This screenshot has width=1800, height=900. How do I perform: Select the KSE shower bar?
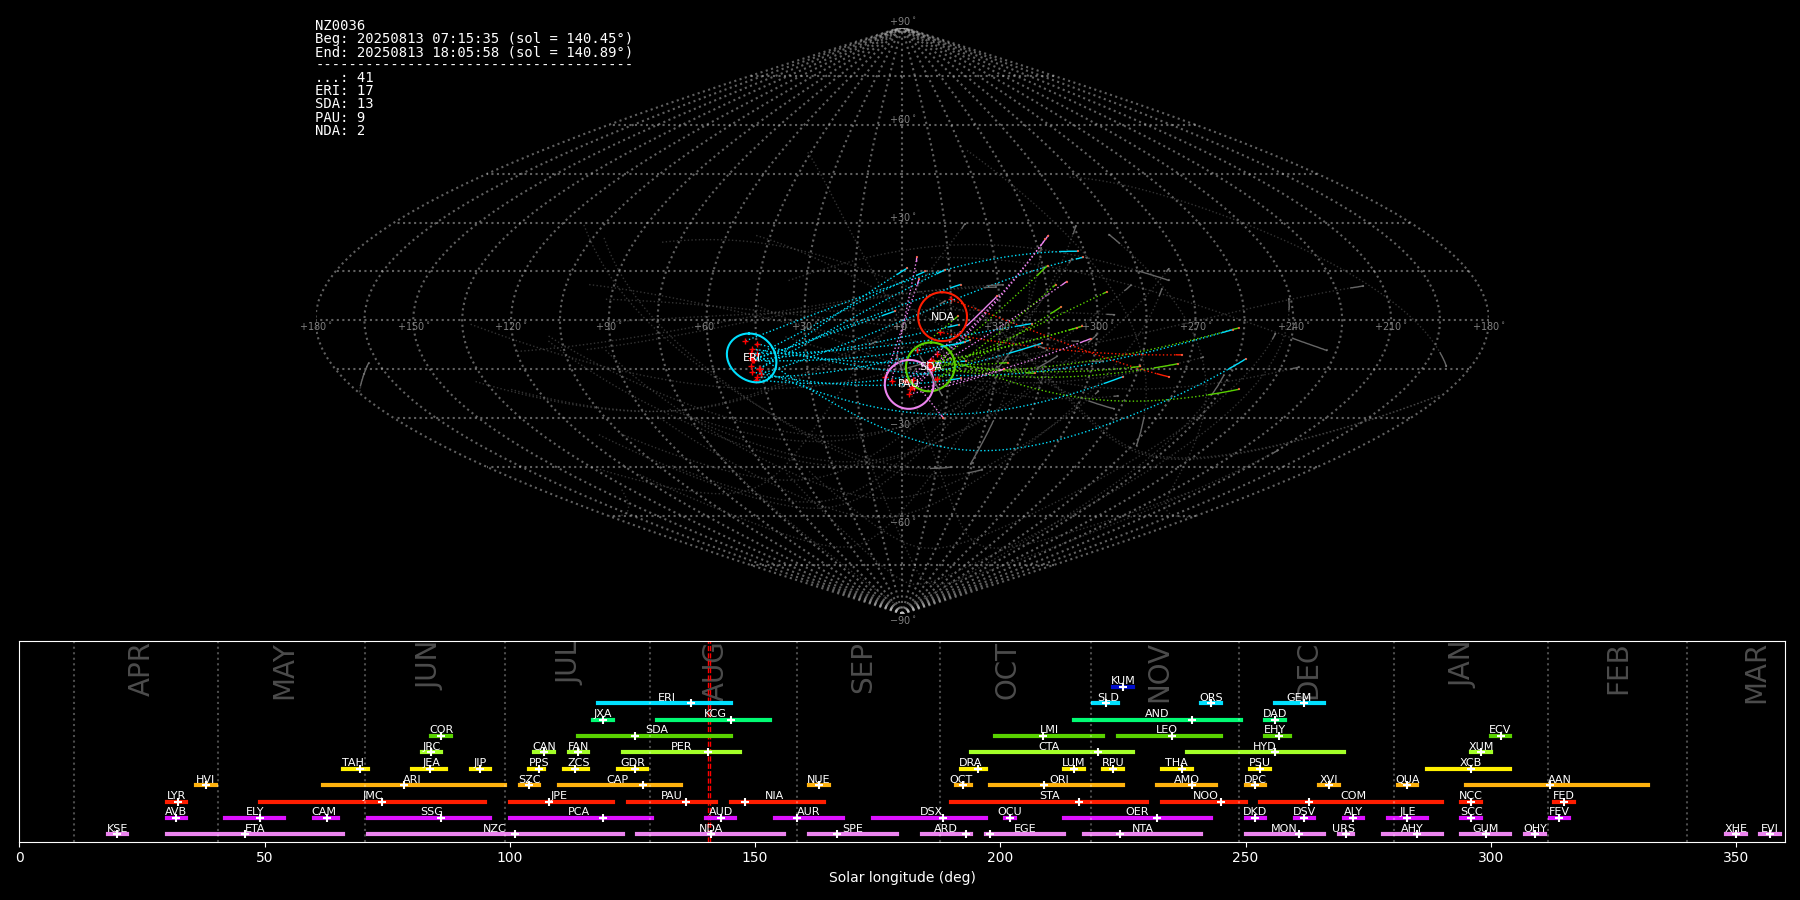coord(117,834)
